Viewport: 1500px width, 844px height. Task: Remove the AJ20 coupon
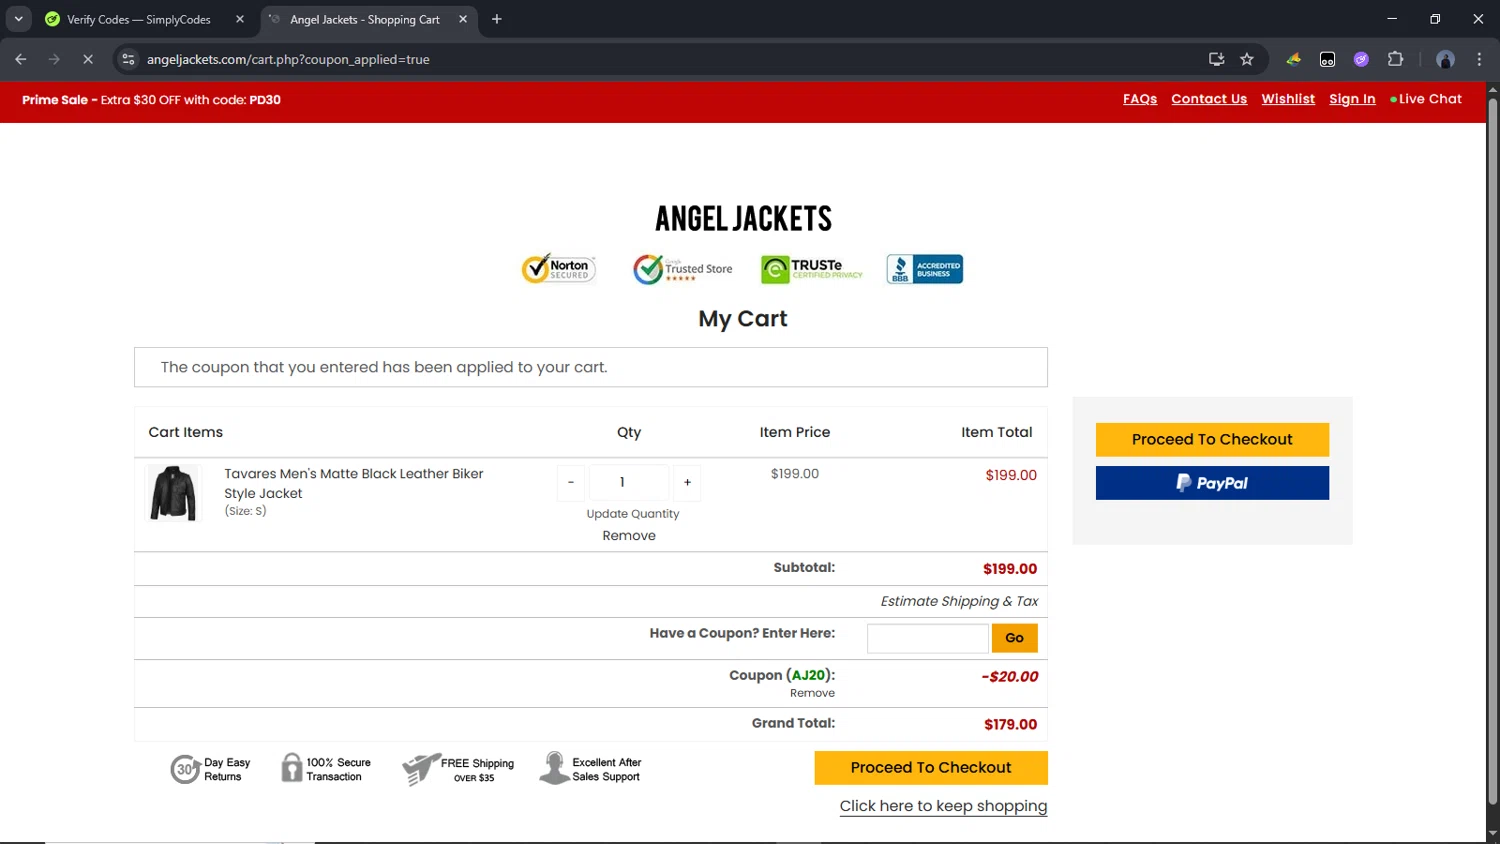[x=812, y=693]
